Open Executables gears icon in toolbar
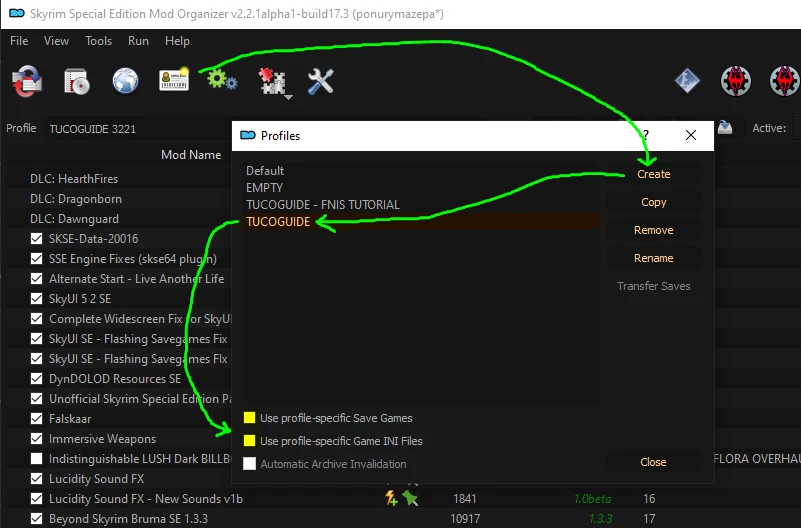Screen dimensions: 801x528 point(222,80)
